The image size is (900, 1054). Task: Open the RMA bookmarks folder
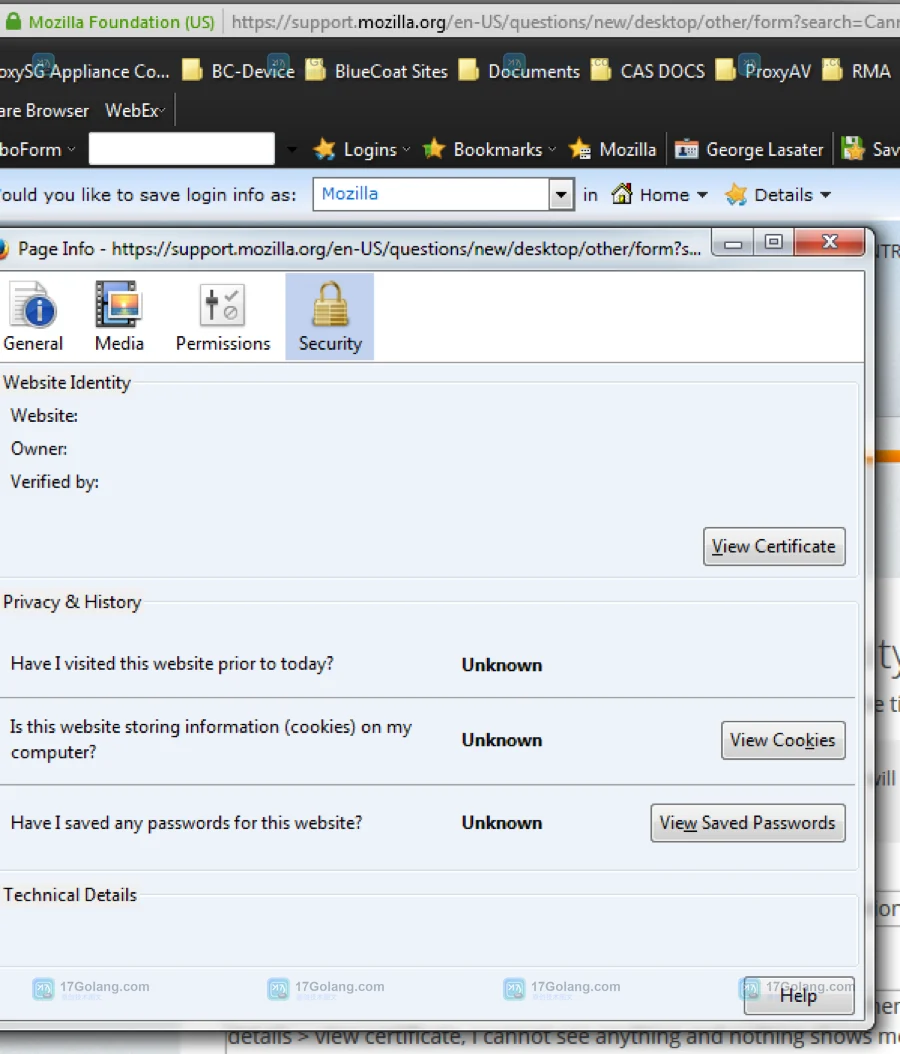coord(856,71)
